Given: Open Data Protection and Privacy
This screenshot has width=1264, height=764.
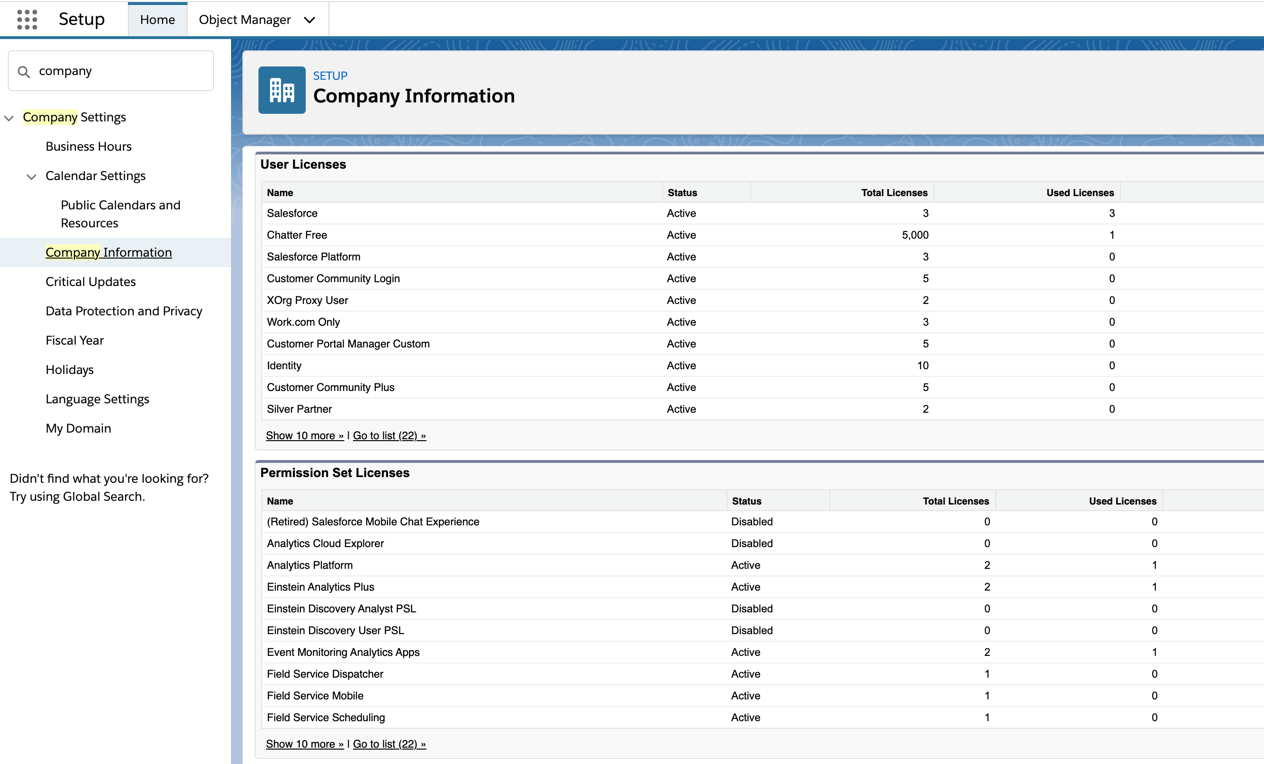Looking at the screenshot, I should (124, 311).
